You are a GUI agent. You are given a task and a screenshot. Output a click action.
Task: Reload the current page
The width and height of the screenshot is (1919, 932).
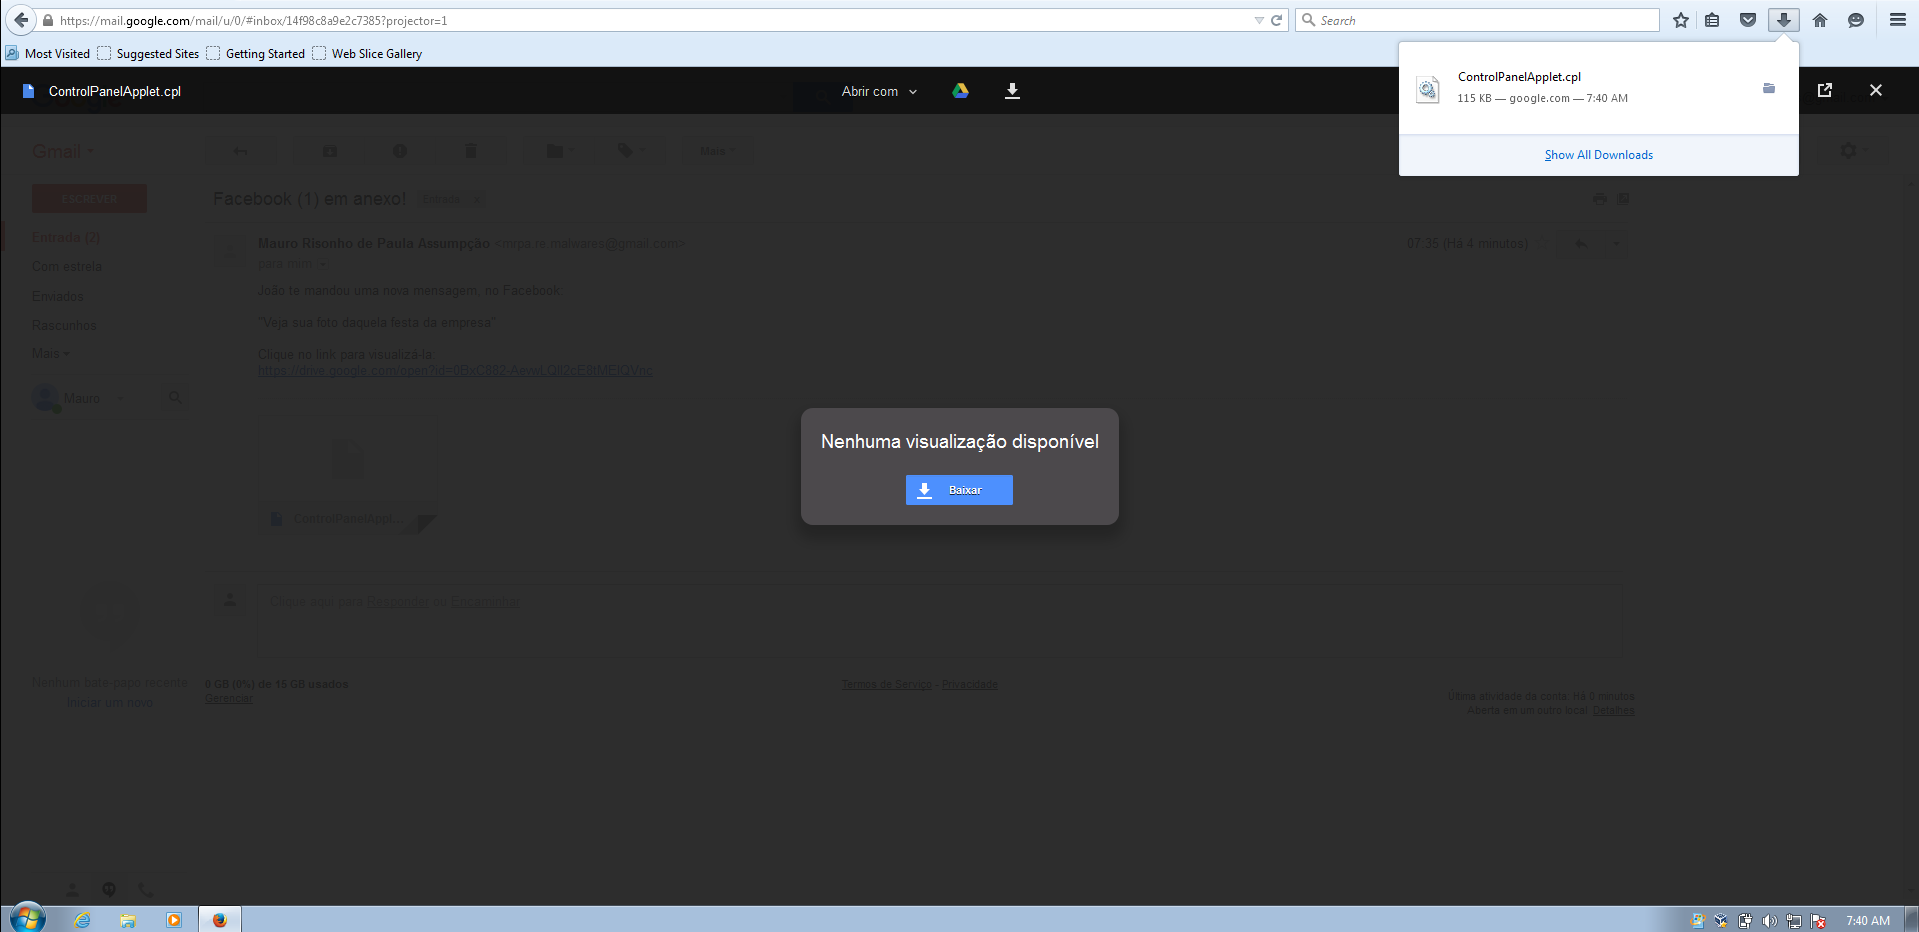point(1276,20)
